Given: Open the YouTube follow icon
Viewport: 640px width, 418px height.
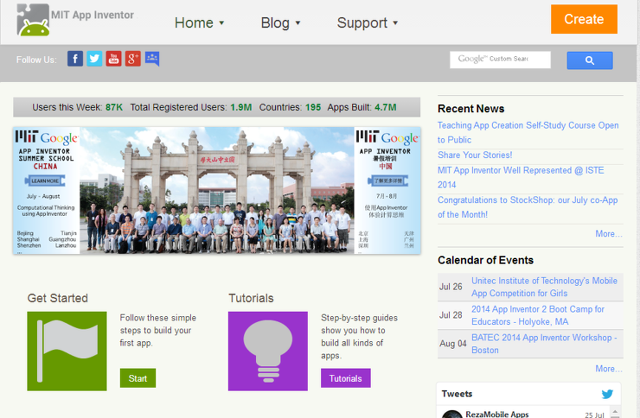Looking at the screenshot, I should pyautogui.click(x=113, y=59).
